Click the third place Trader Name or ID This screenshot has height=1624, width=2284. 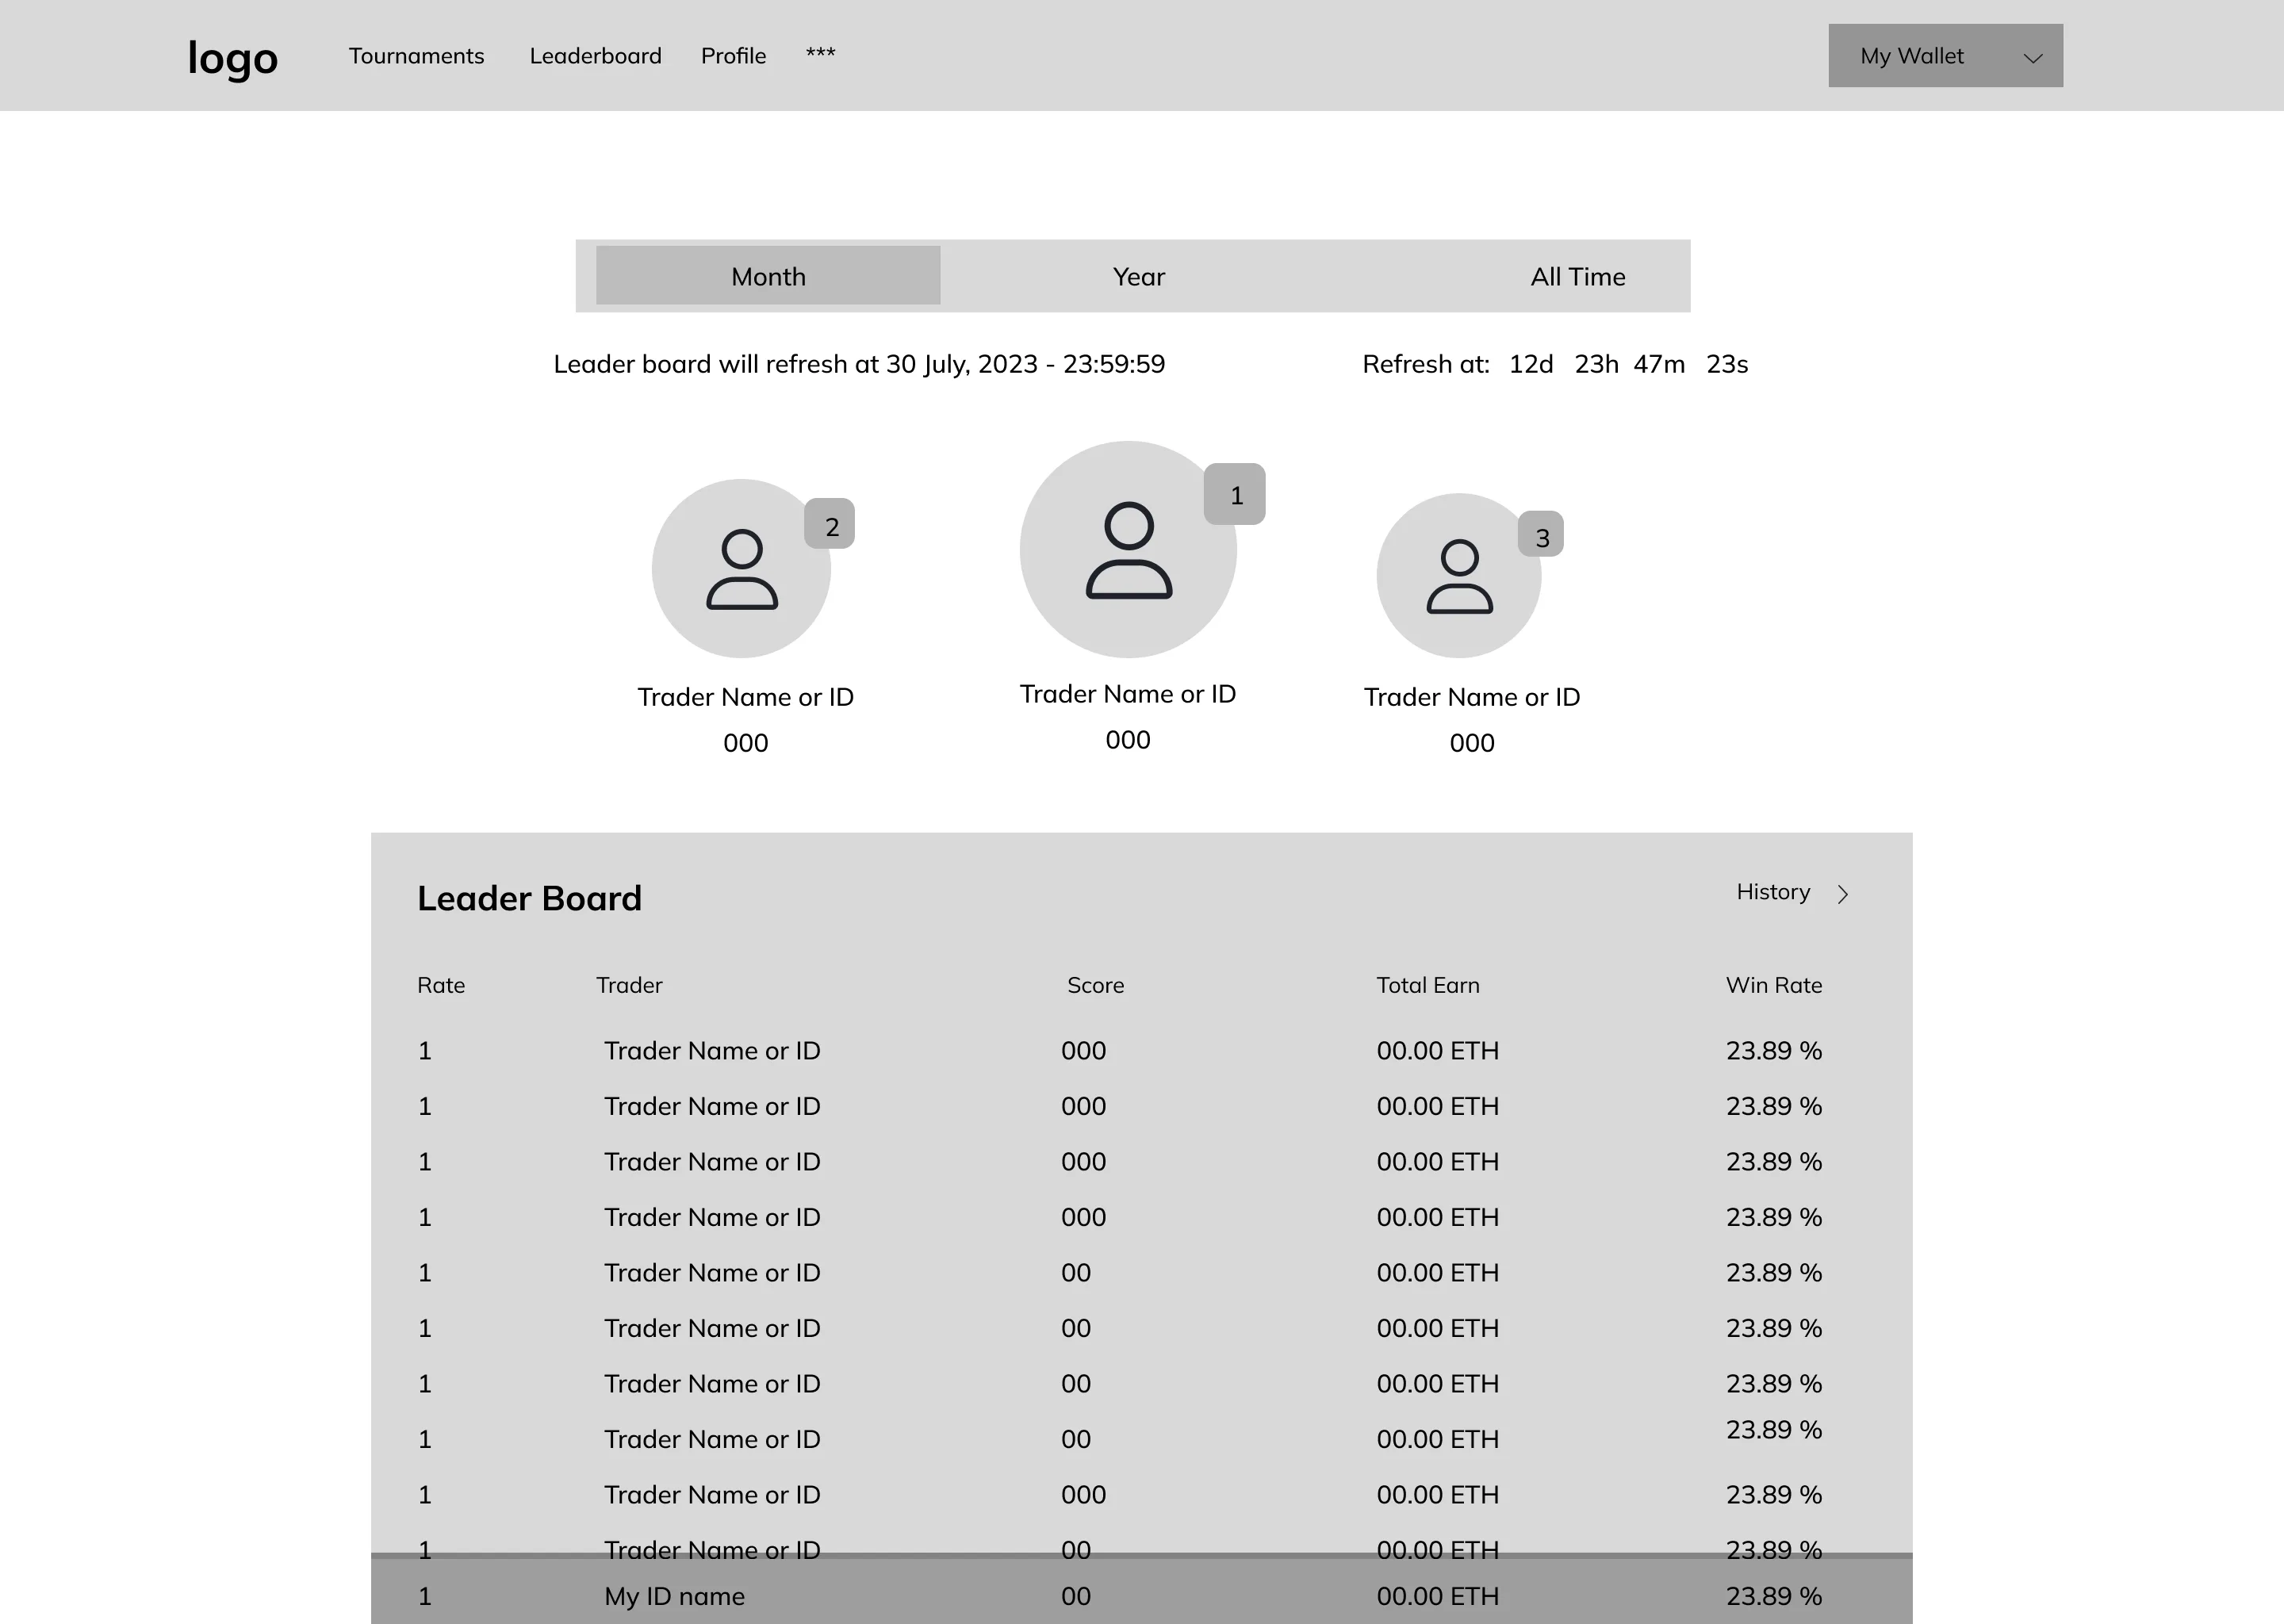[1472, 697]
